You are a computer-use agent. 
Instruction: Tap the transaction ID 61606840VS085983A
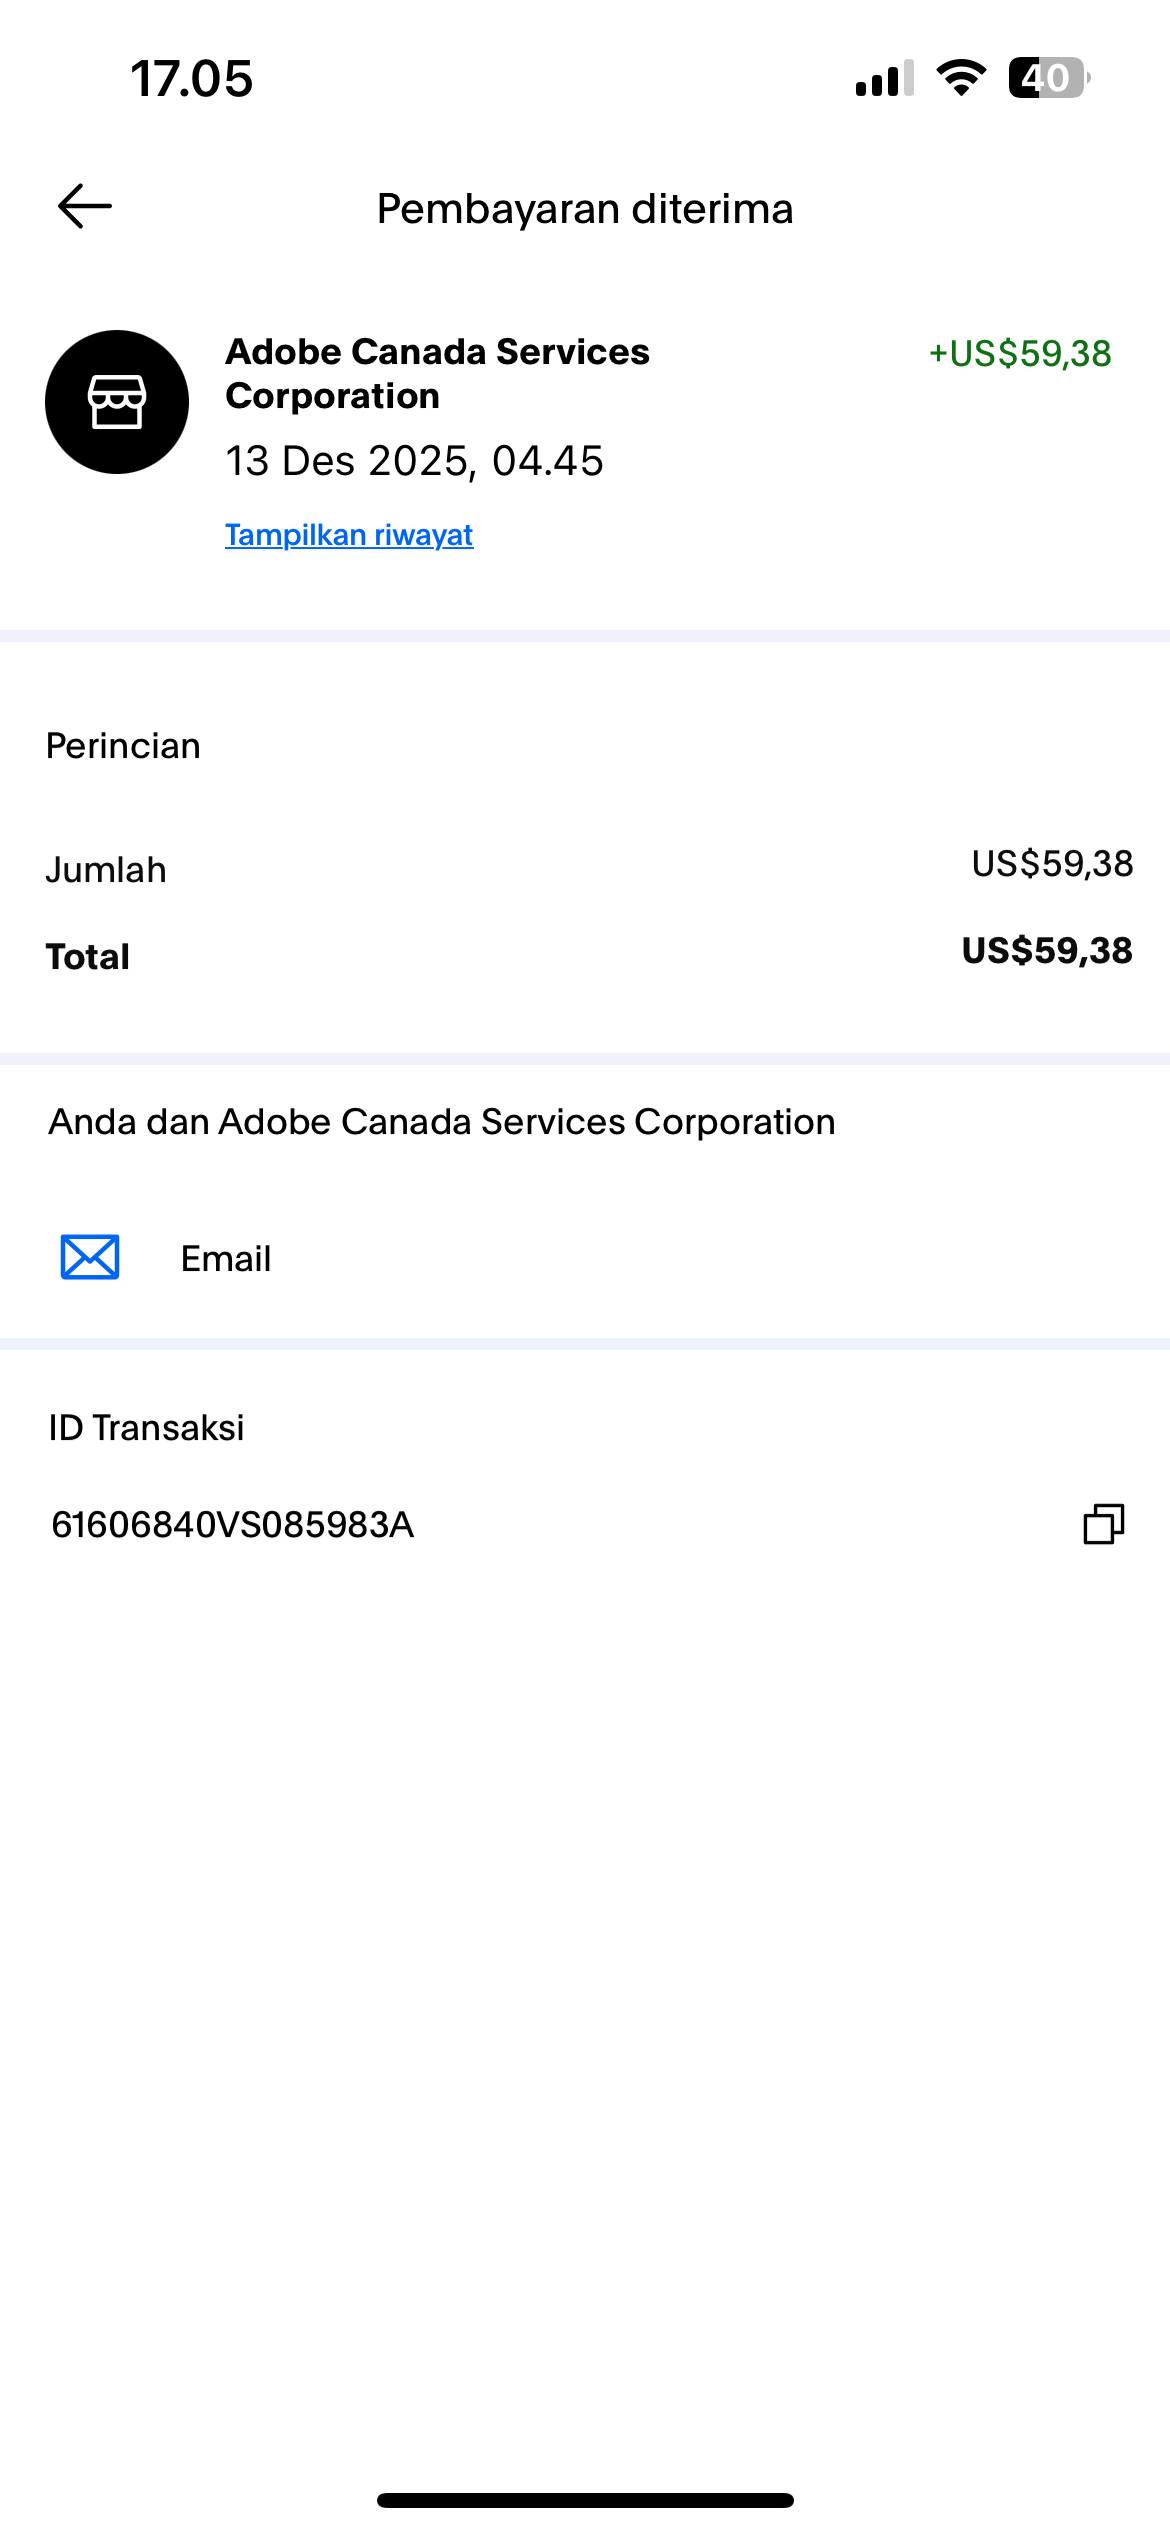[x=233, y=1525]
